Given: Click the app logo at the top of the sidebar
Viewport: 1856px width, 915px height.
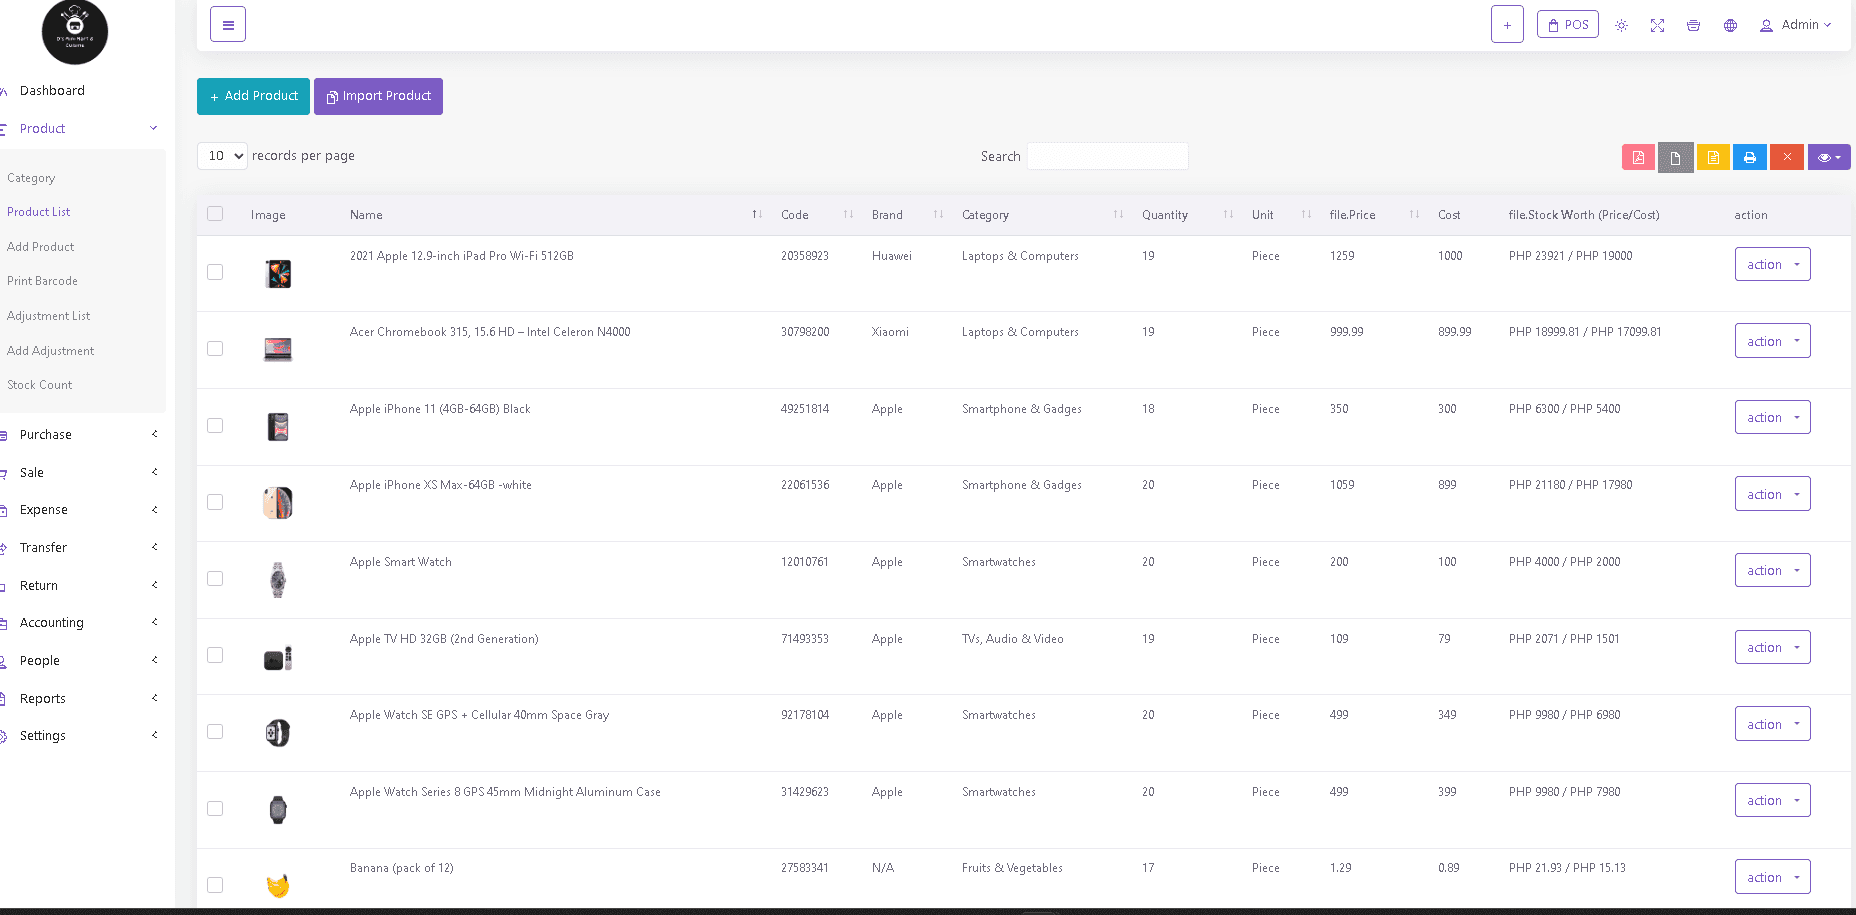Looking at the screenshot, I should [x=75, y=32].
